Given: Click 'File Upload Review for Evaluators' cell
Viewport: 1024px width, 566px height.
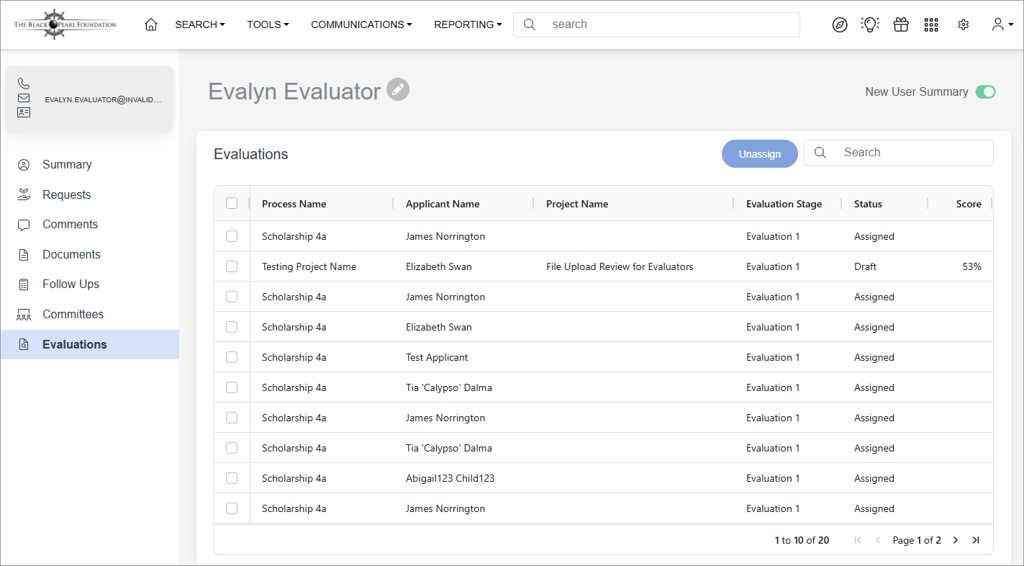Looking at the screenshot, I should click(619, 266).
